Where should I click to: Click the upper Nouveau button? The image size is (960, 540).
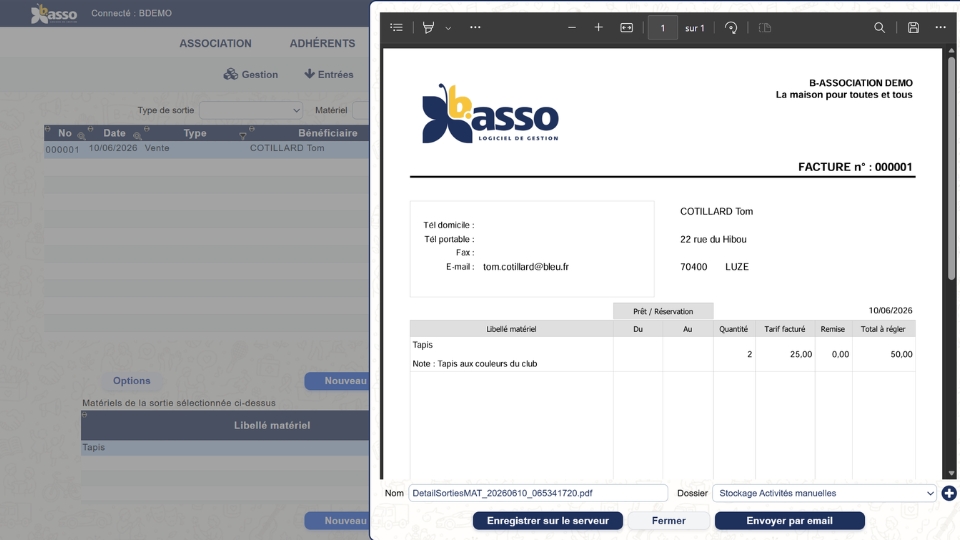click(338, 381)
